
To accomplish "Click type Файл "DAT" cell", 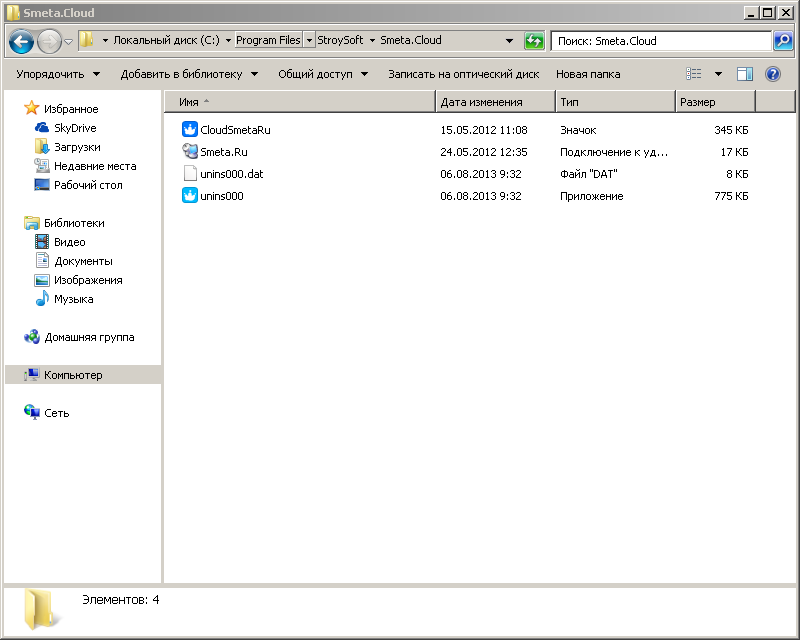I will point(588,174).
